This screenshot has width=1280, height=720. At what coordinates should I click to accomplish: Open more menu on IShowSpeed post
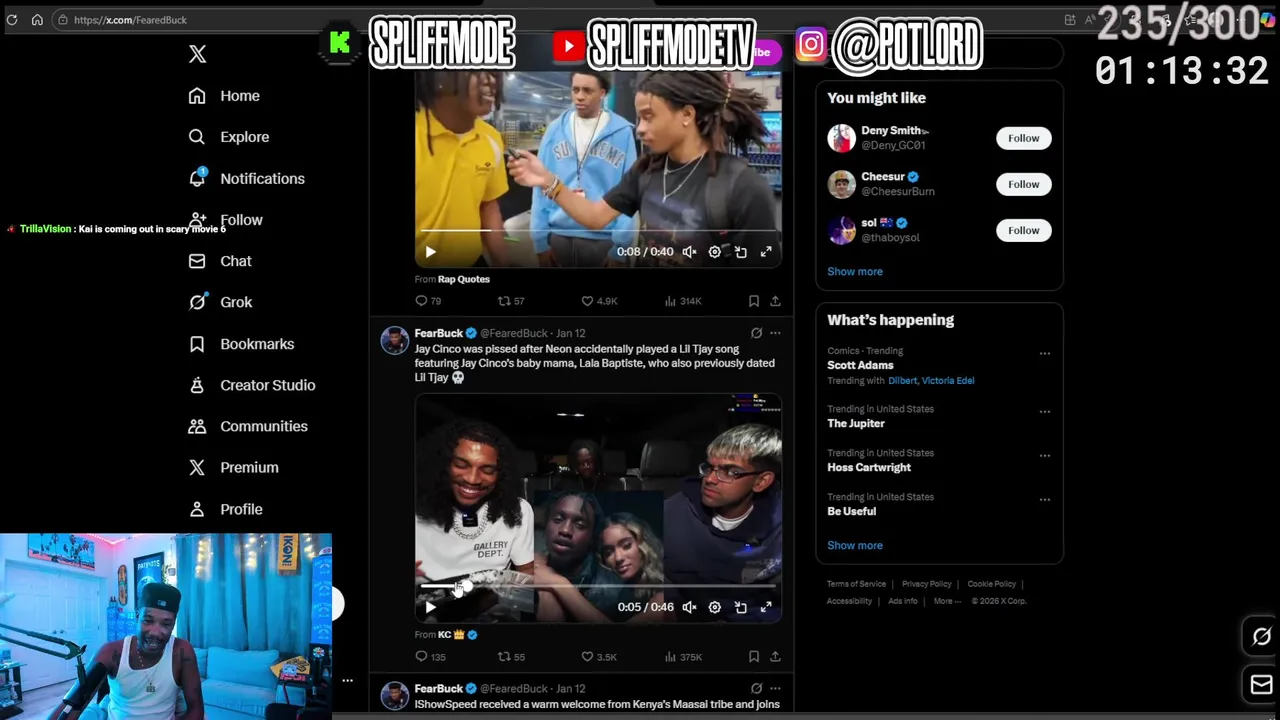(x=775, y=689)
